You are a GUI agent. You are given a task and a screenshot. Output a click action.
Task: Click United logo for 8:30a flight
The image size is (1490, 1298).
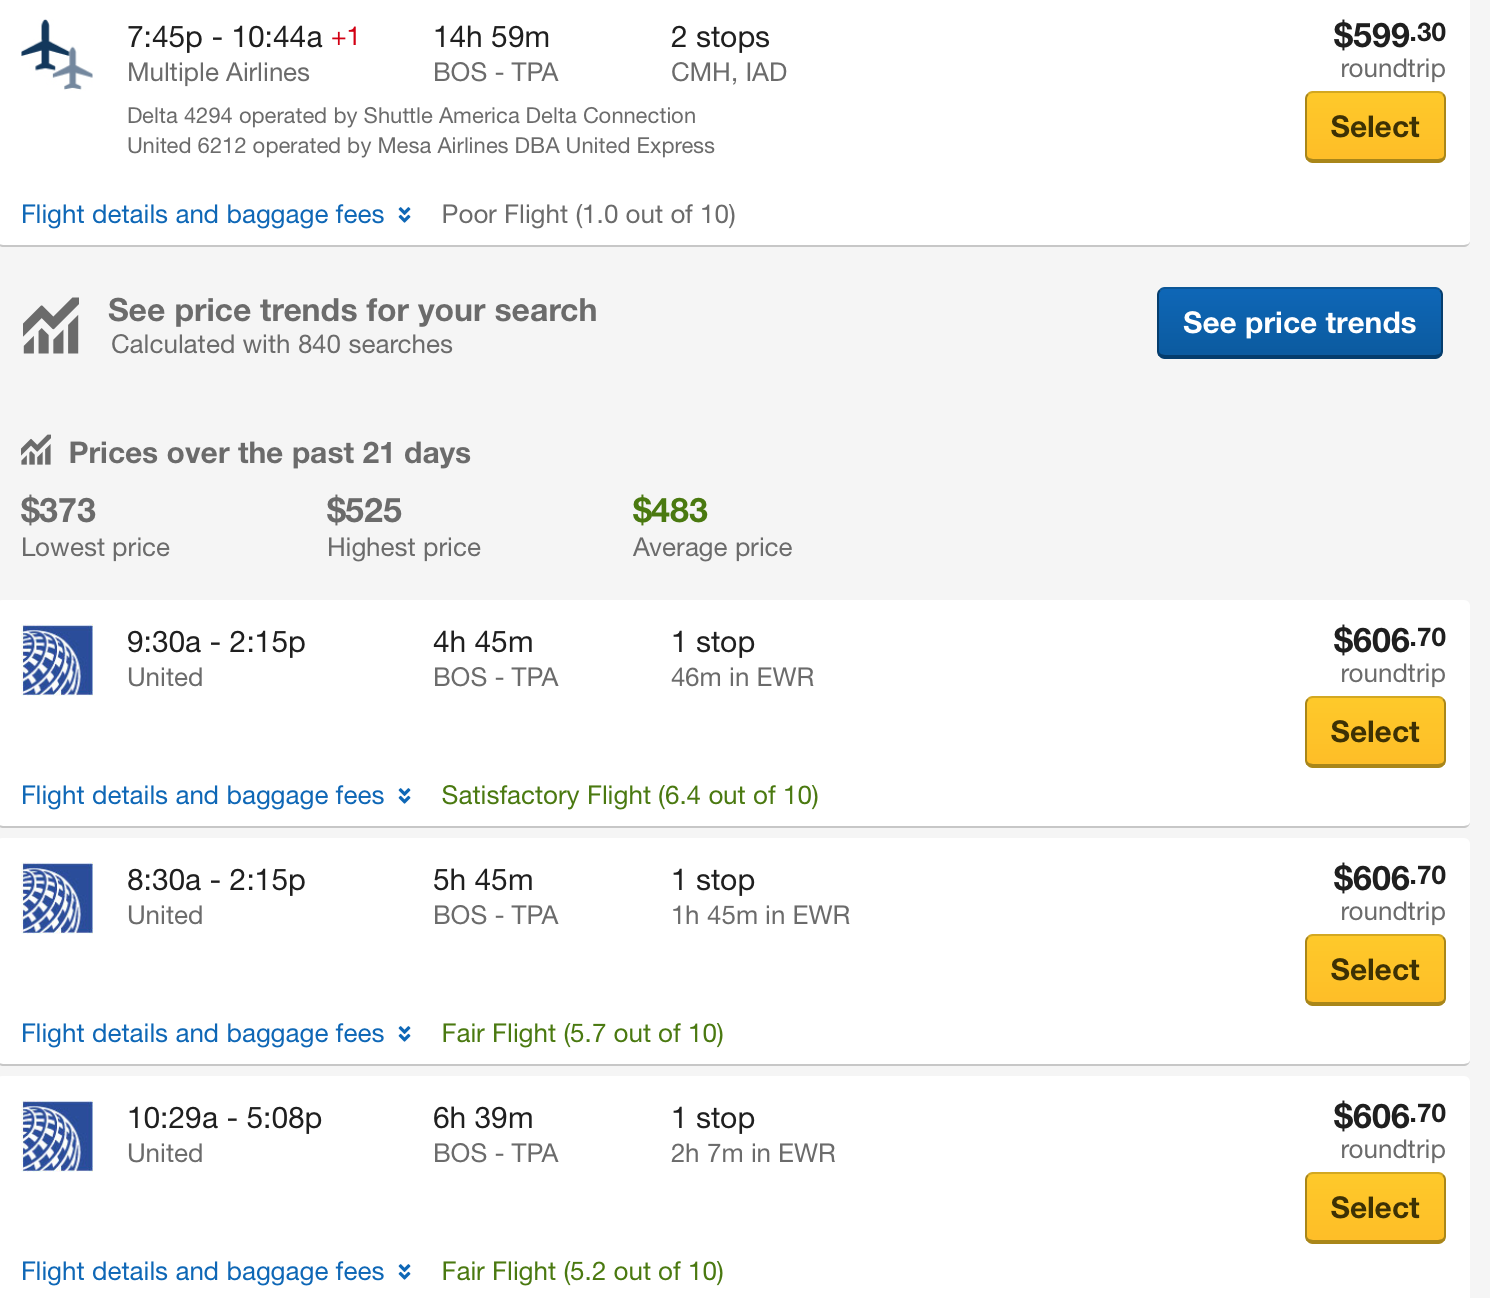click(x=58, y=898)
